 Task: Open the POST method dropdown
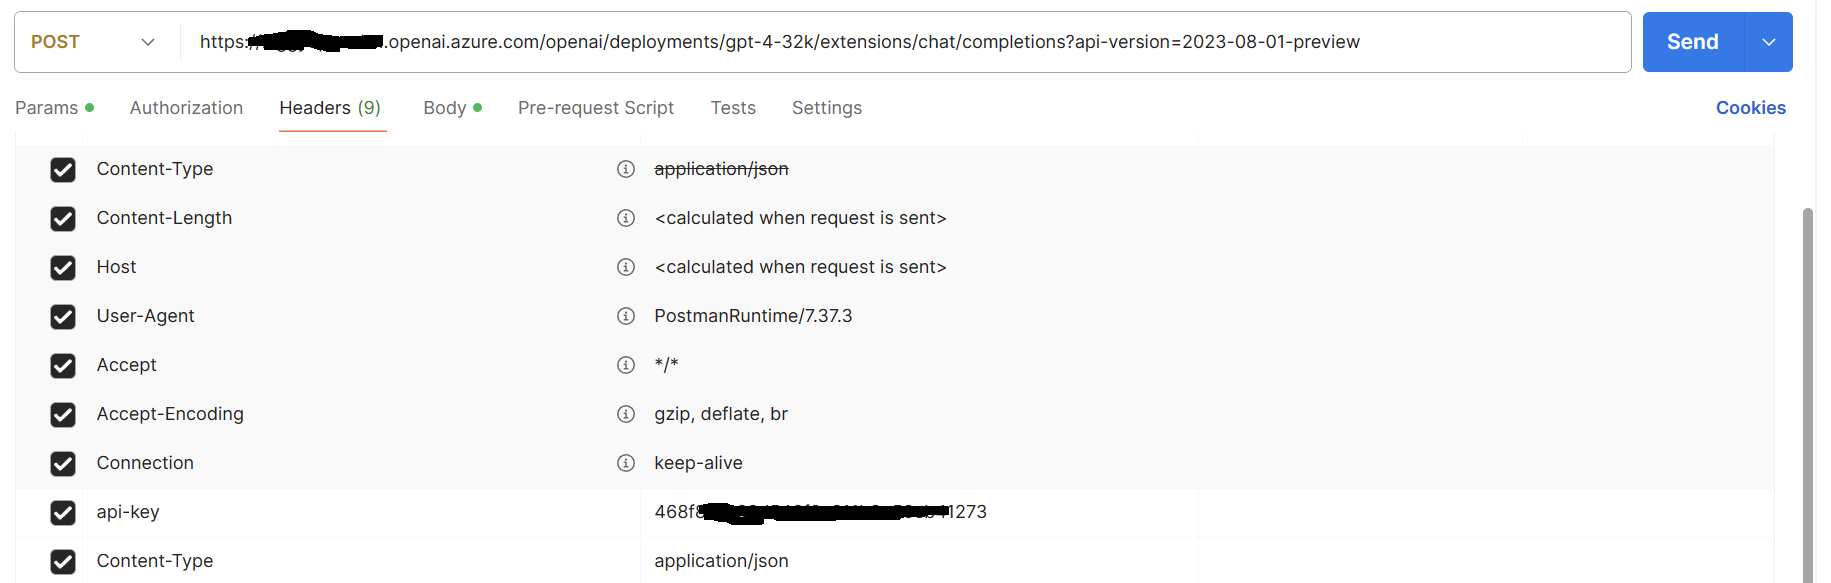pyautogui.click(x=93, y=42)
